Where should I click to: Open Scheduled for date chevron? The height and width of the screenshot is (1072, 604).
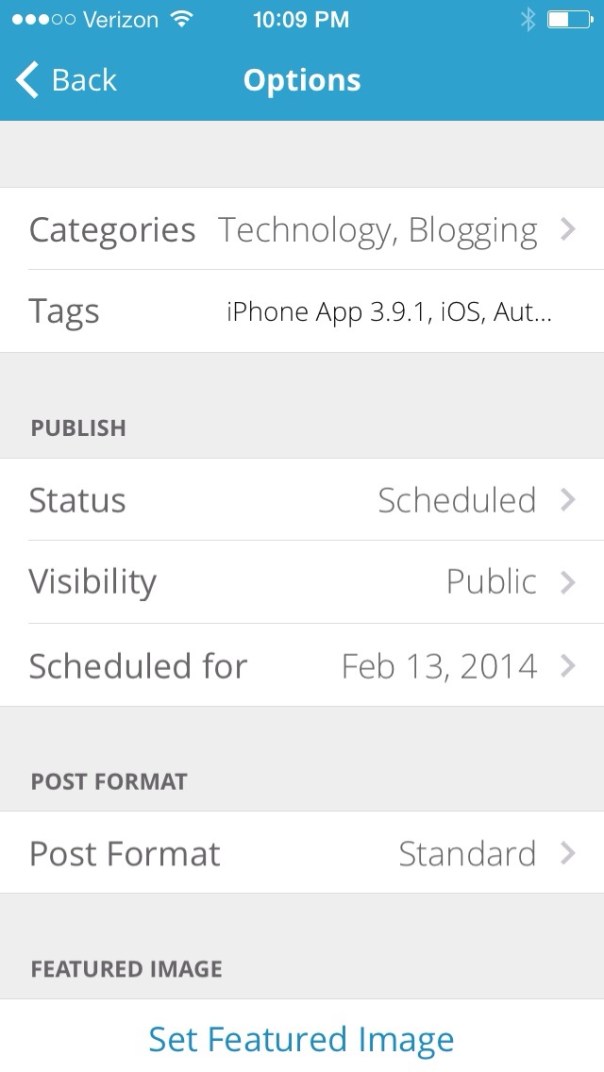pyautogui.click(x=568, y=666)
